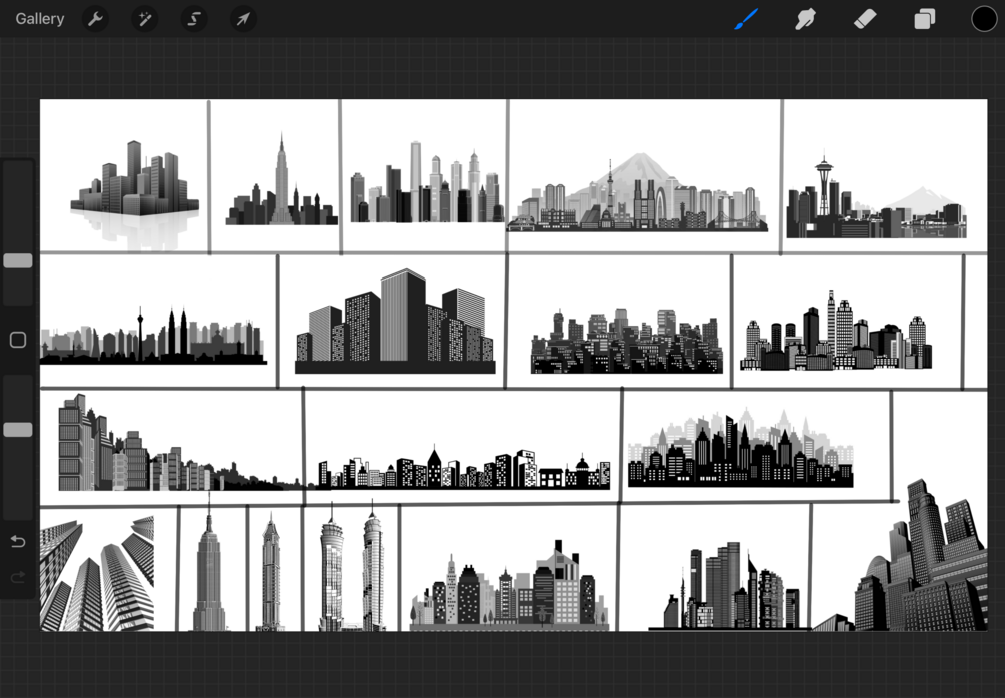Select the Mount Fuji city skyline
This screenshot has width=1005, height=698.
pyautogui.click(x=640, y=175)
